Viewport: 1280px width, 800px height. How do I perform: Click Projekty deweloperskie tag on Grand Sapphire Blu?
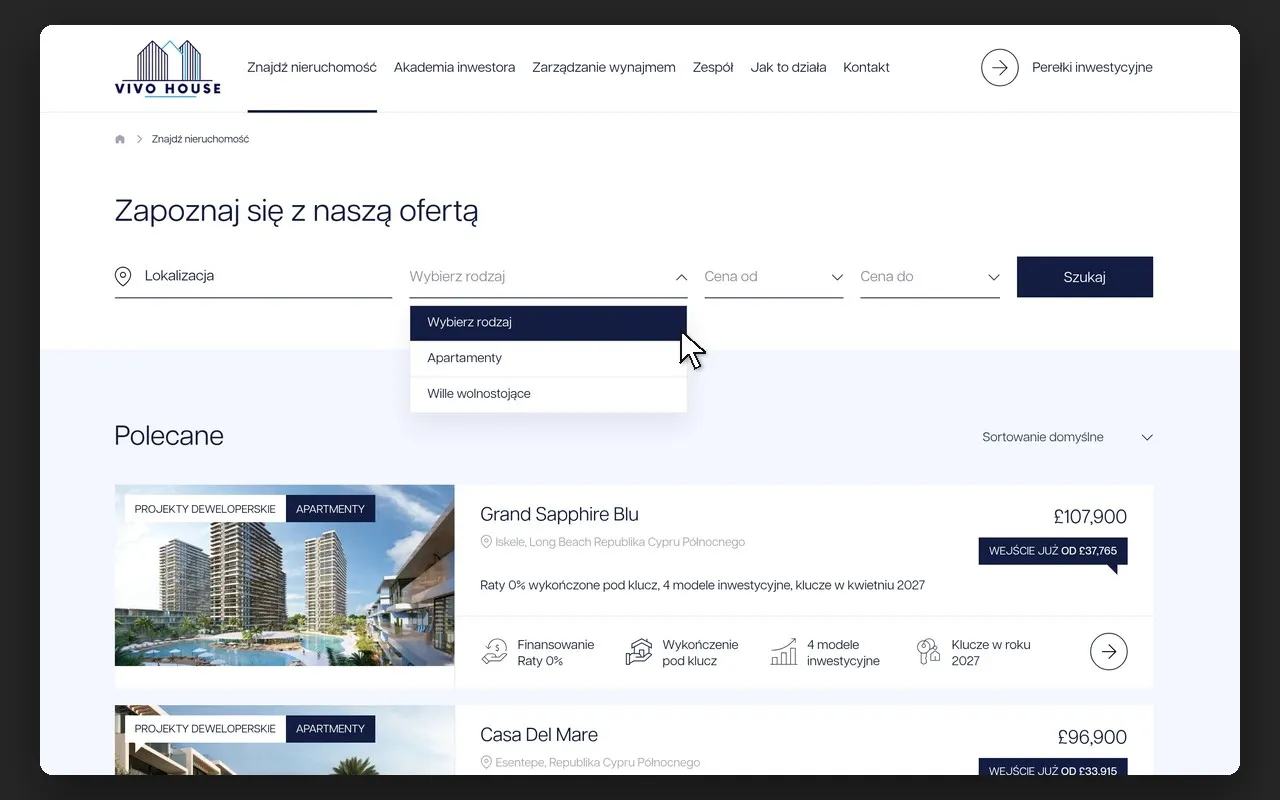[x=205, y=509]
